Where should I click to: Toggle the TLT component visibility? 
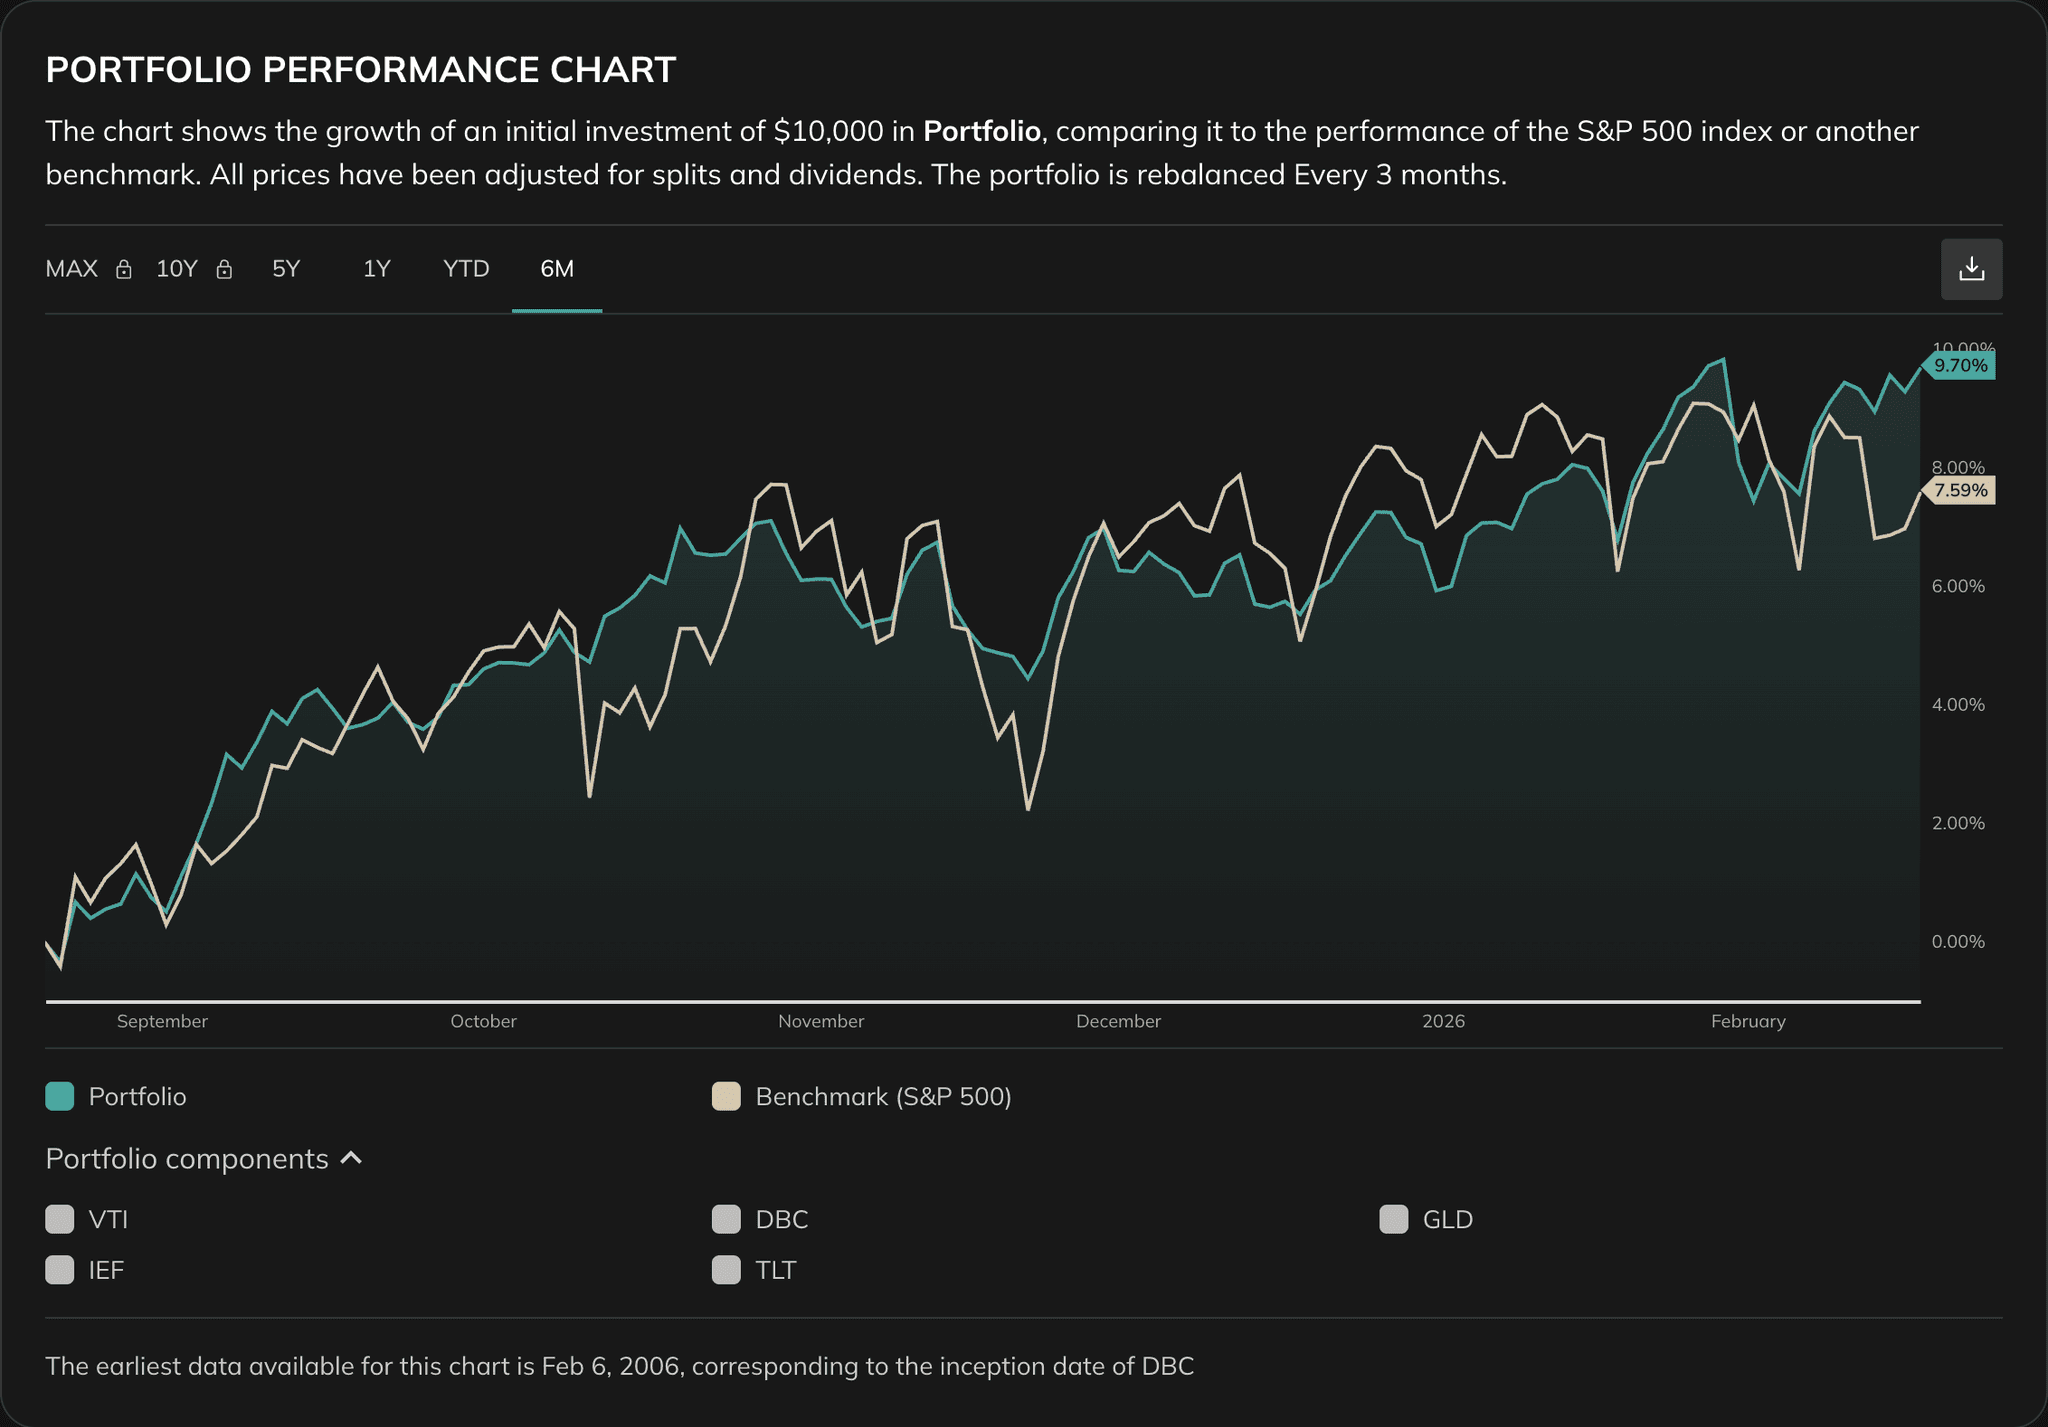click(x=726, y=1269)
